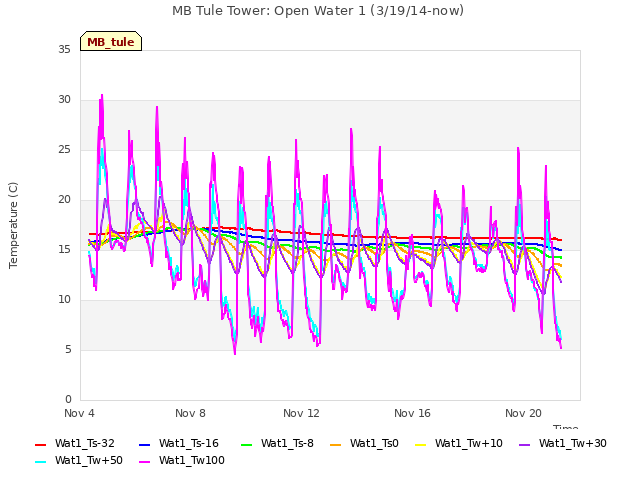Toggle the Wat1_Tw+10 legend entry
The image size is (640, 480).
pyautogui.click(x=459, y=444)
